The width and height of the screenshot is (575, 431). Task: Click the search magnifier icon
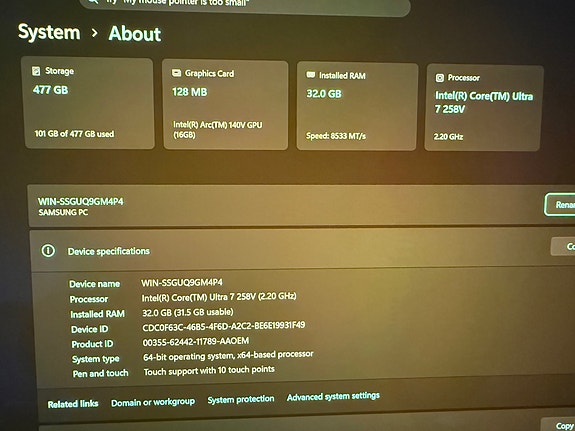[93, 2]
